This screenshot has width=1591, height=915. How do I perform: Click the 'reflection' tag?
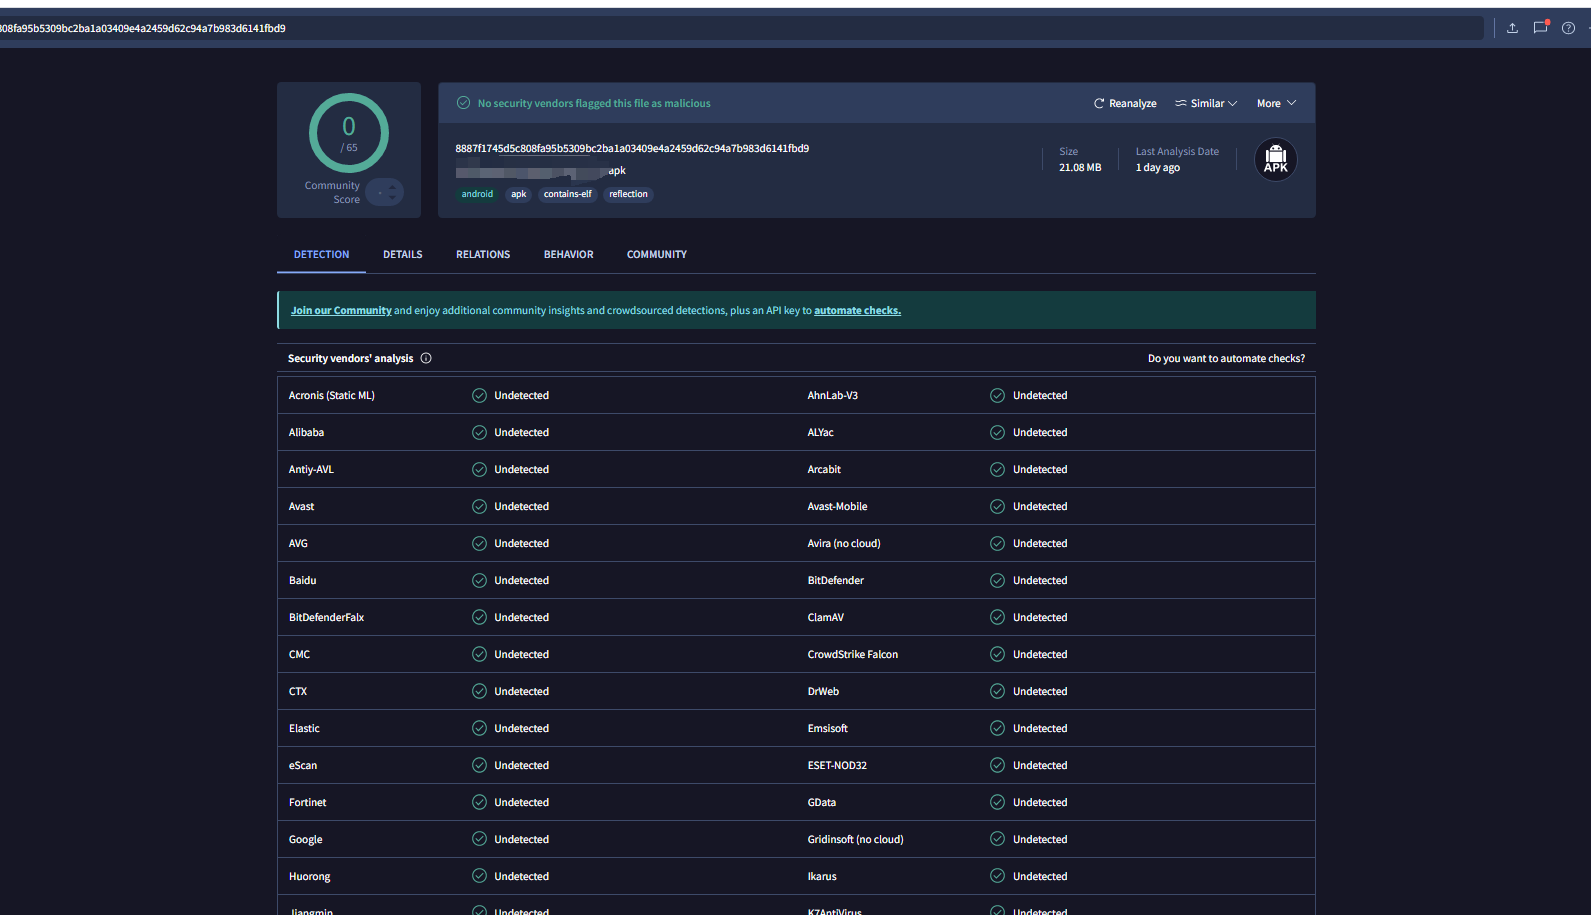point(628,194)
